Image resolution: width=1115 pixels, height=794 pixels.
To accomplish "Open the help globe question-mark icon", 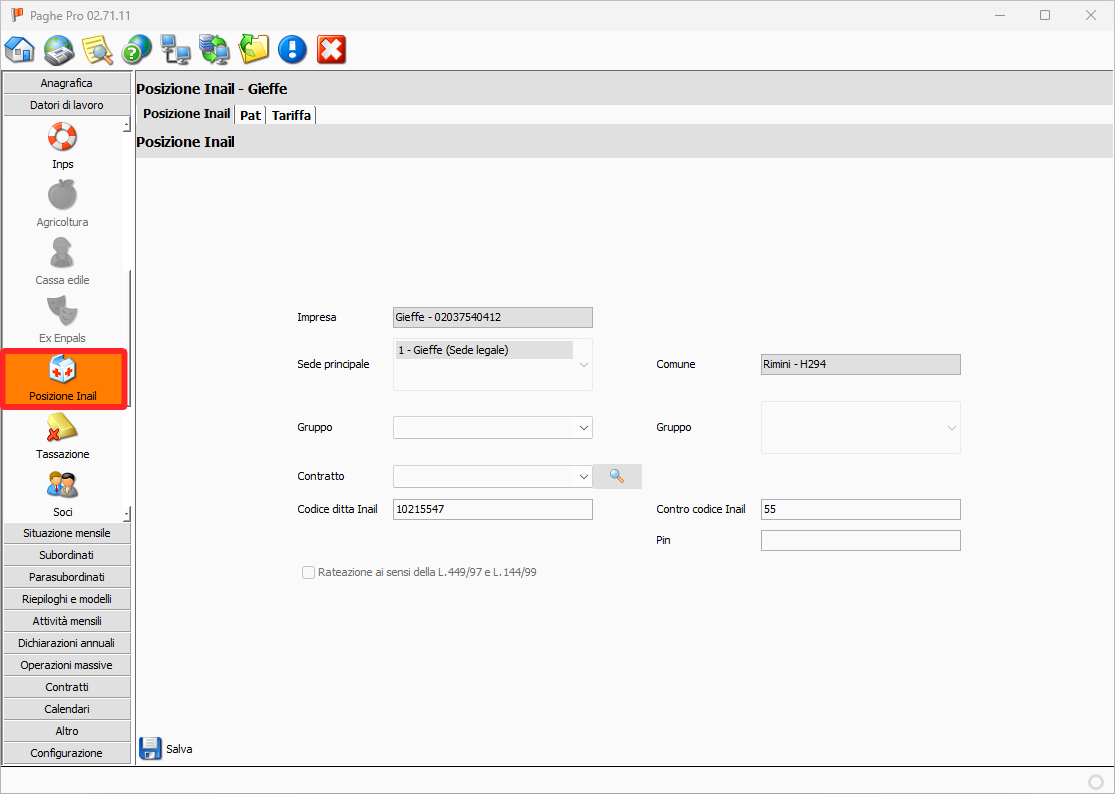I will [137, 49].
